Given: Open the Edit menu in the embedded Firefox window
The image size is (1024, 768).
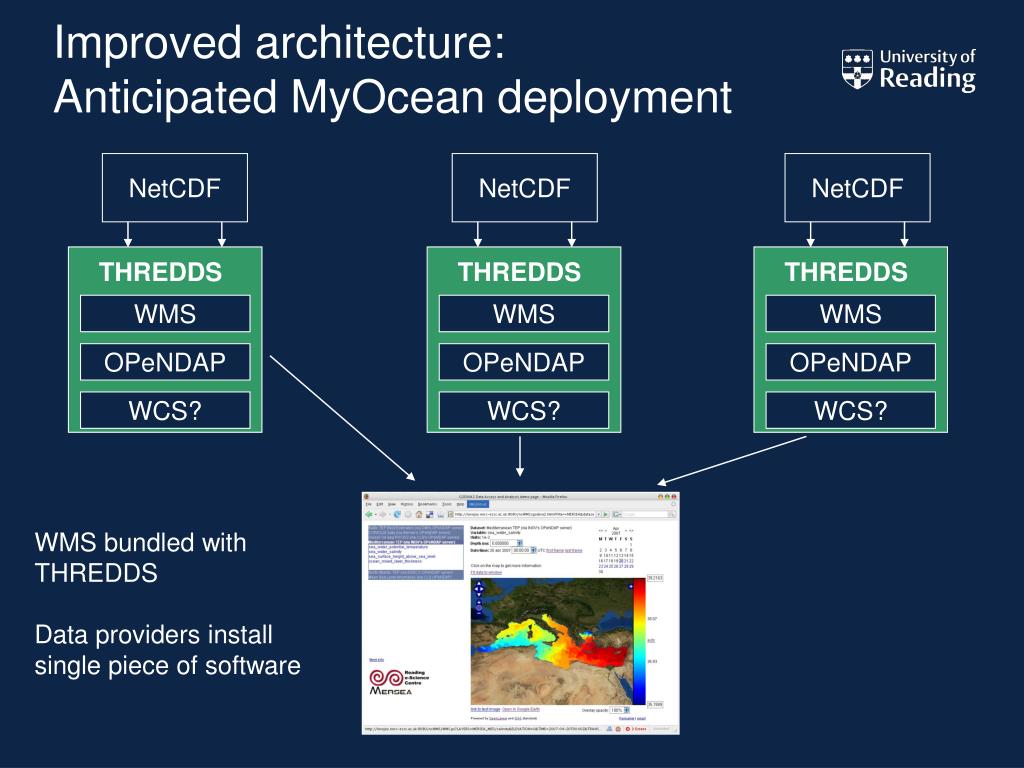Looking at the screenshot, I should pyautogui.click(x=379, y=504).
